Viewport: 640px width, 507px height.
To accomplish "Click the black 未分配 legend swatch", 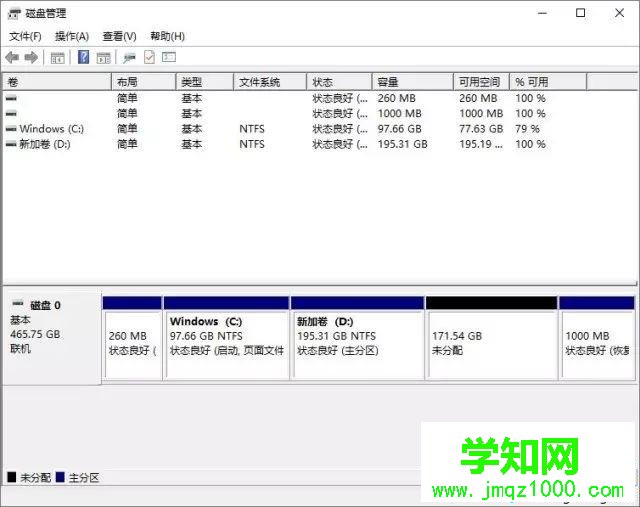I will click(x=12, y=477).
